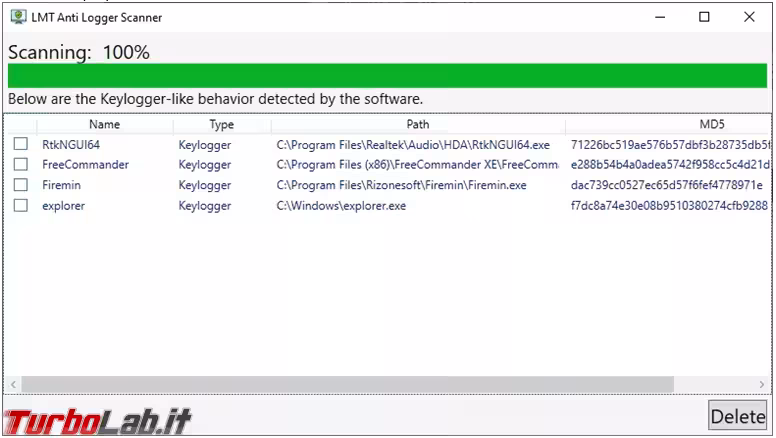This screenshot has width=776, height=438.
Task: Maximize the LMT Anti Logger Scanner window
Action: pyautogui.click(x=704, y=17)
